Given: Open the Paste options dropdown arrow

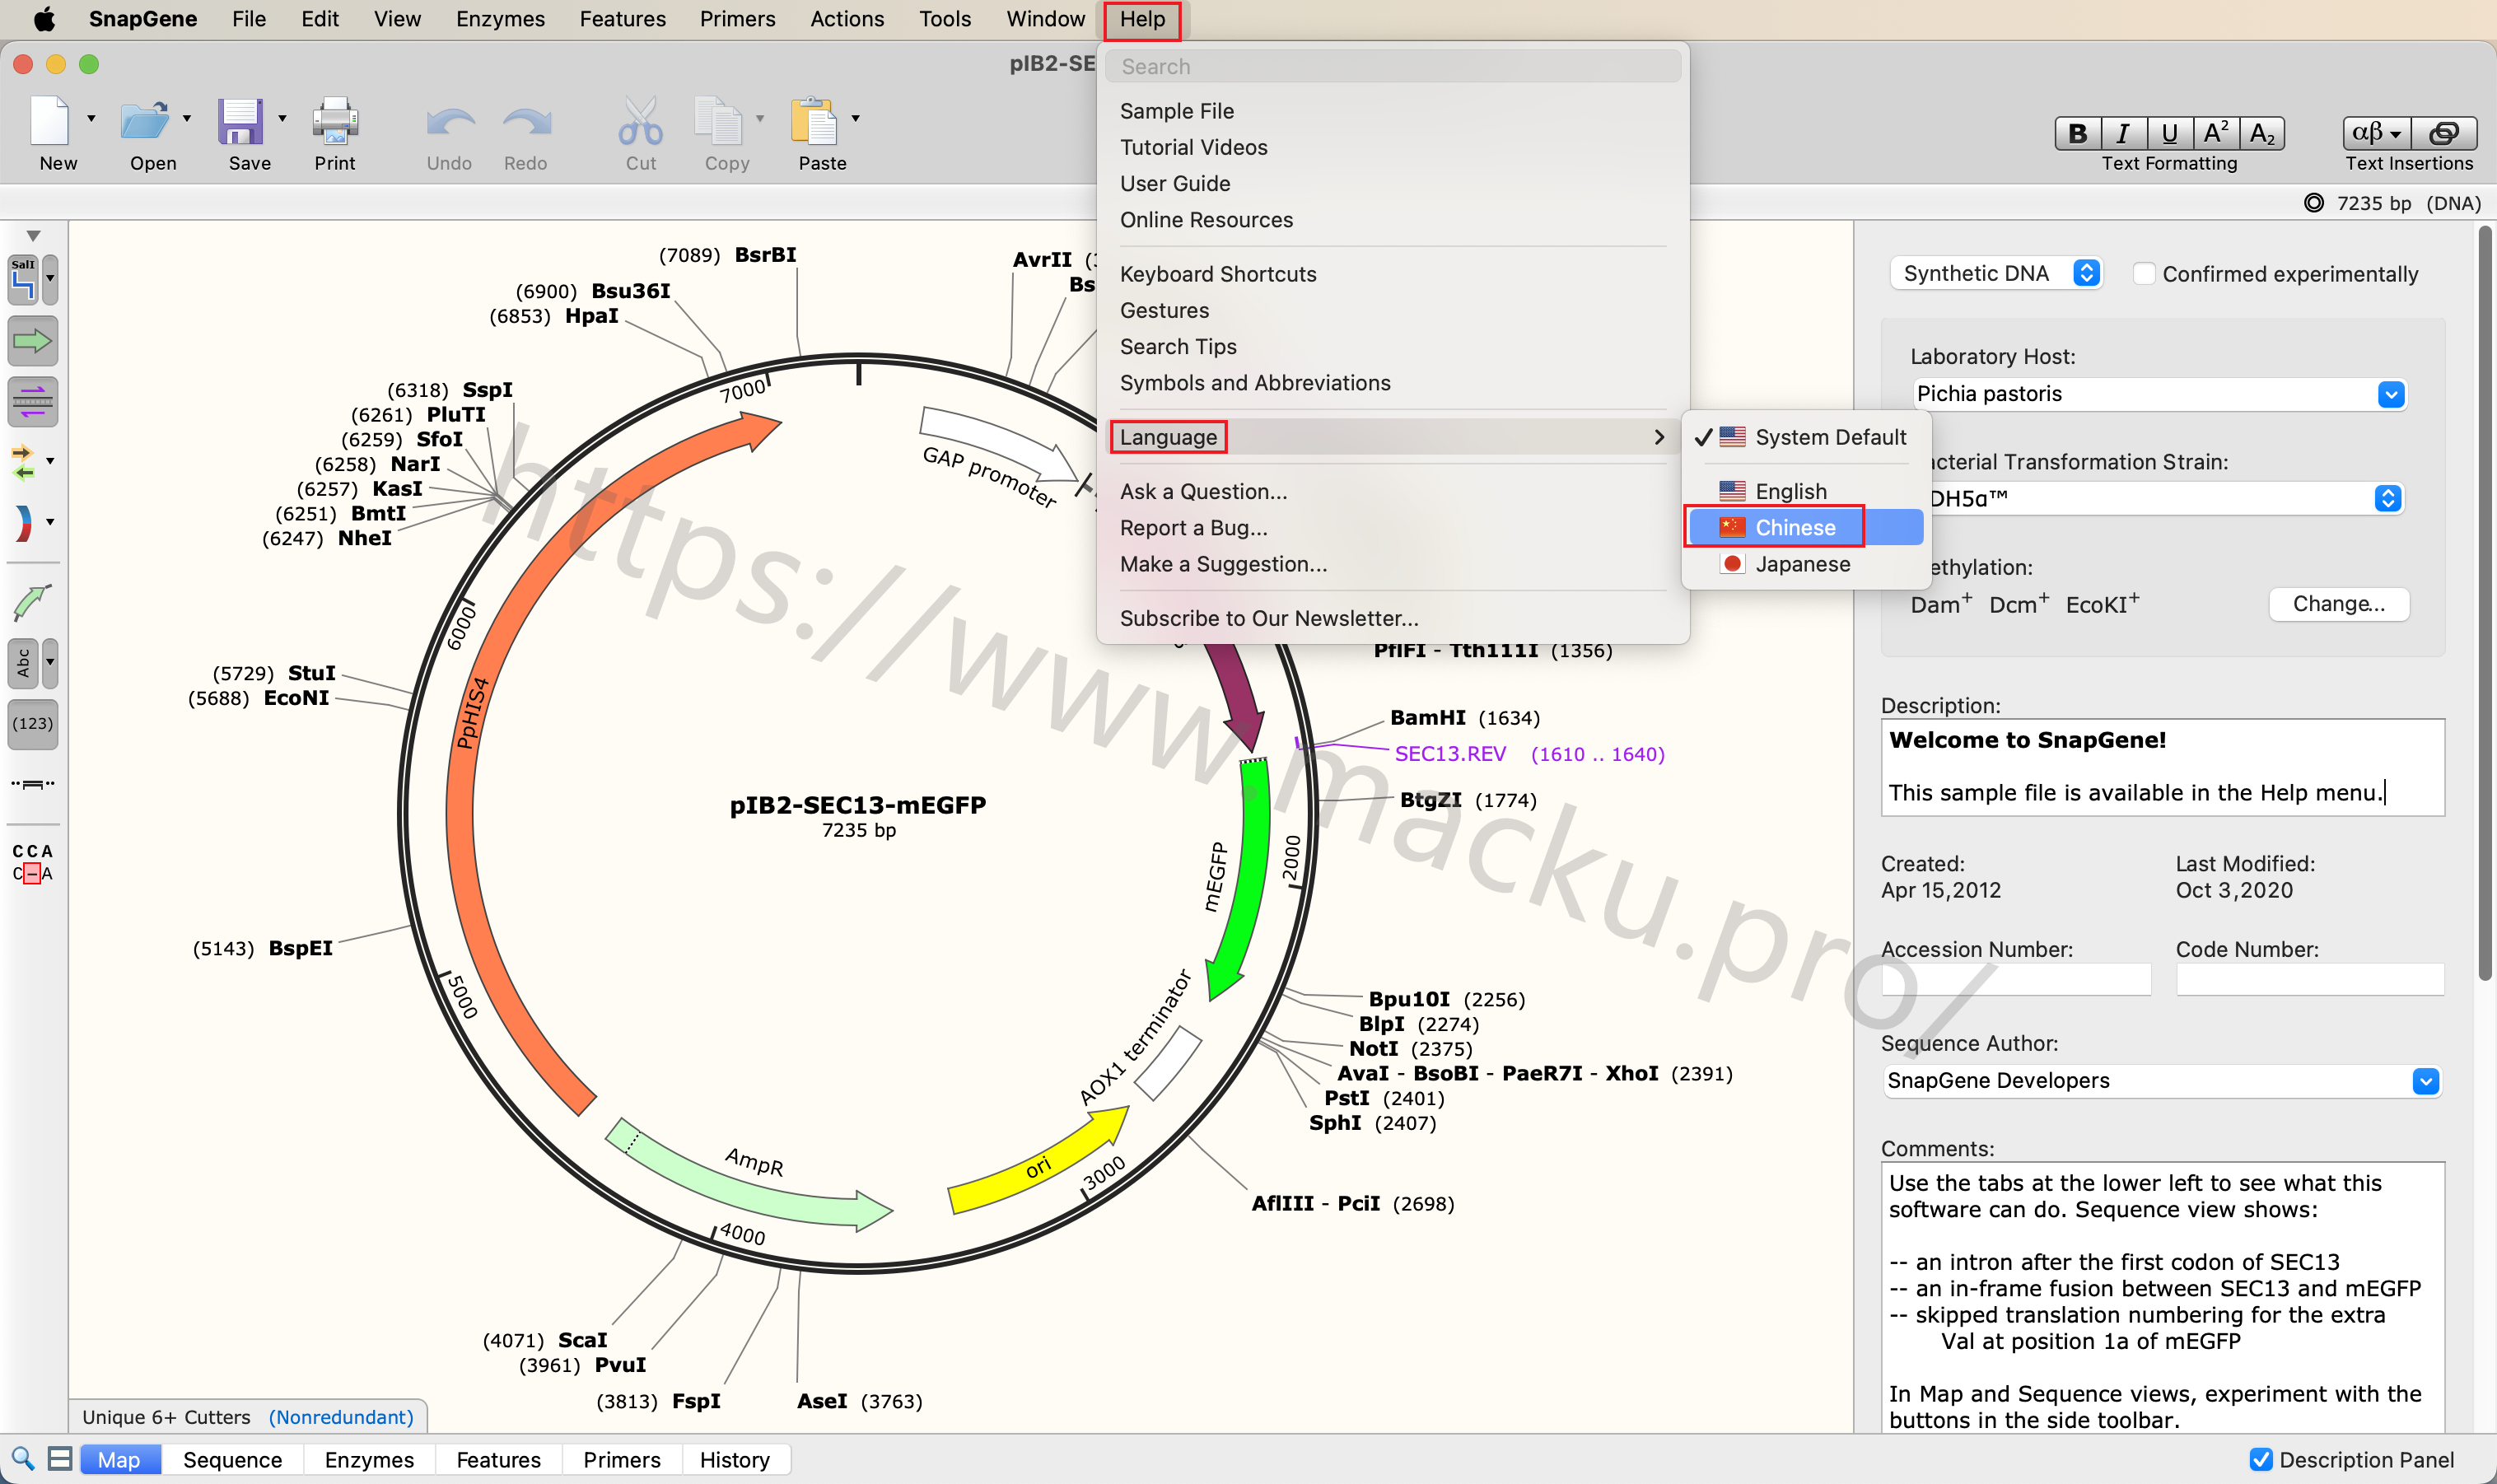Looking at the screenshot, I should [855, 118].
